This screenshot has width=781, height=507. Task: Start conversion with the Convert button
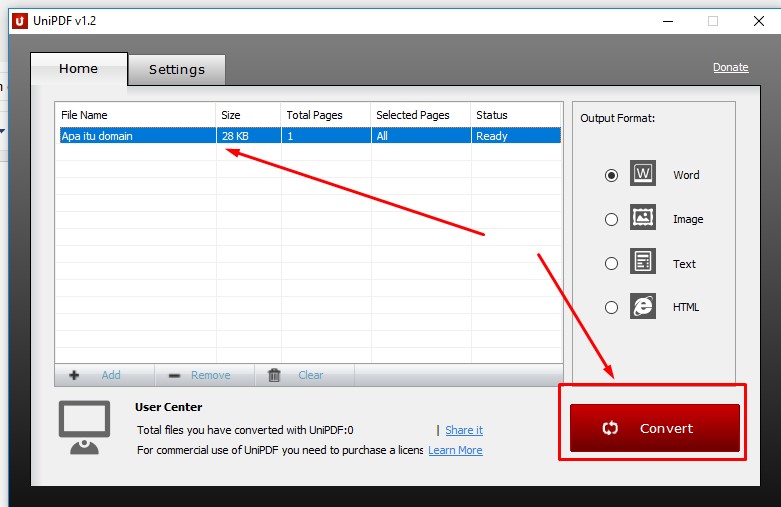pyautogui.click(x=654, y=428)
